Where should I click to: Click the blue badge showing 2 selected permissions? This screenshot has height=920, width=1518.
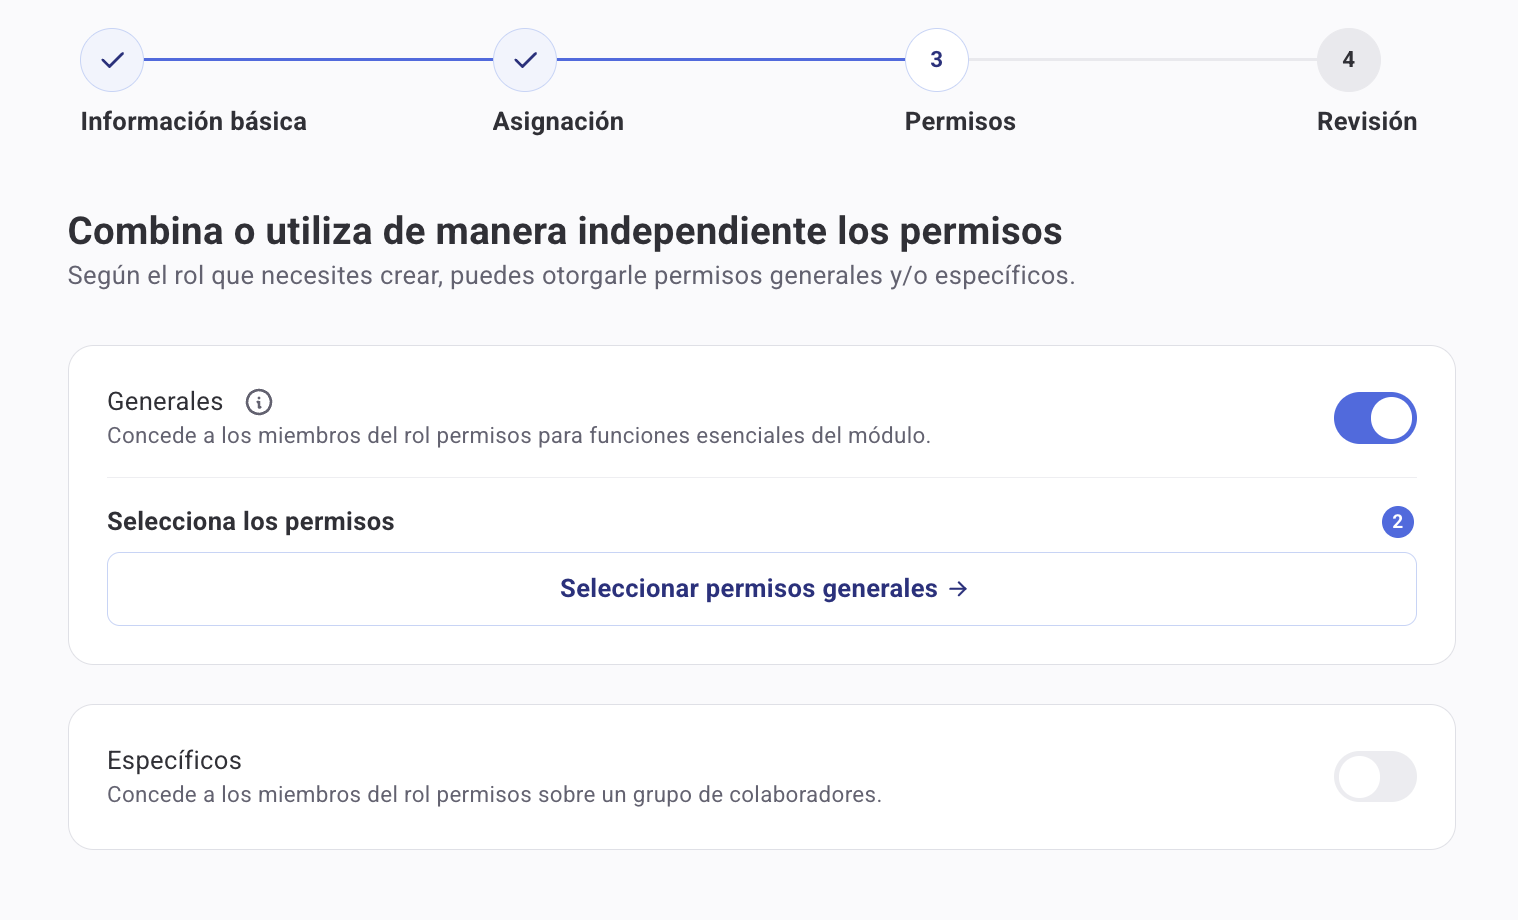[1397, 522]
